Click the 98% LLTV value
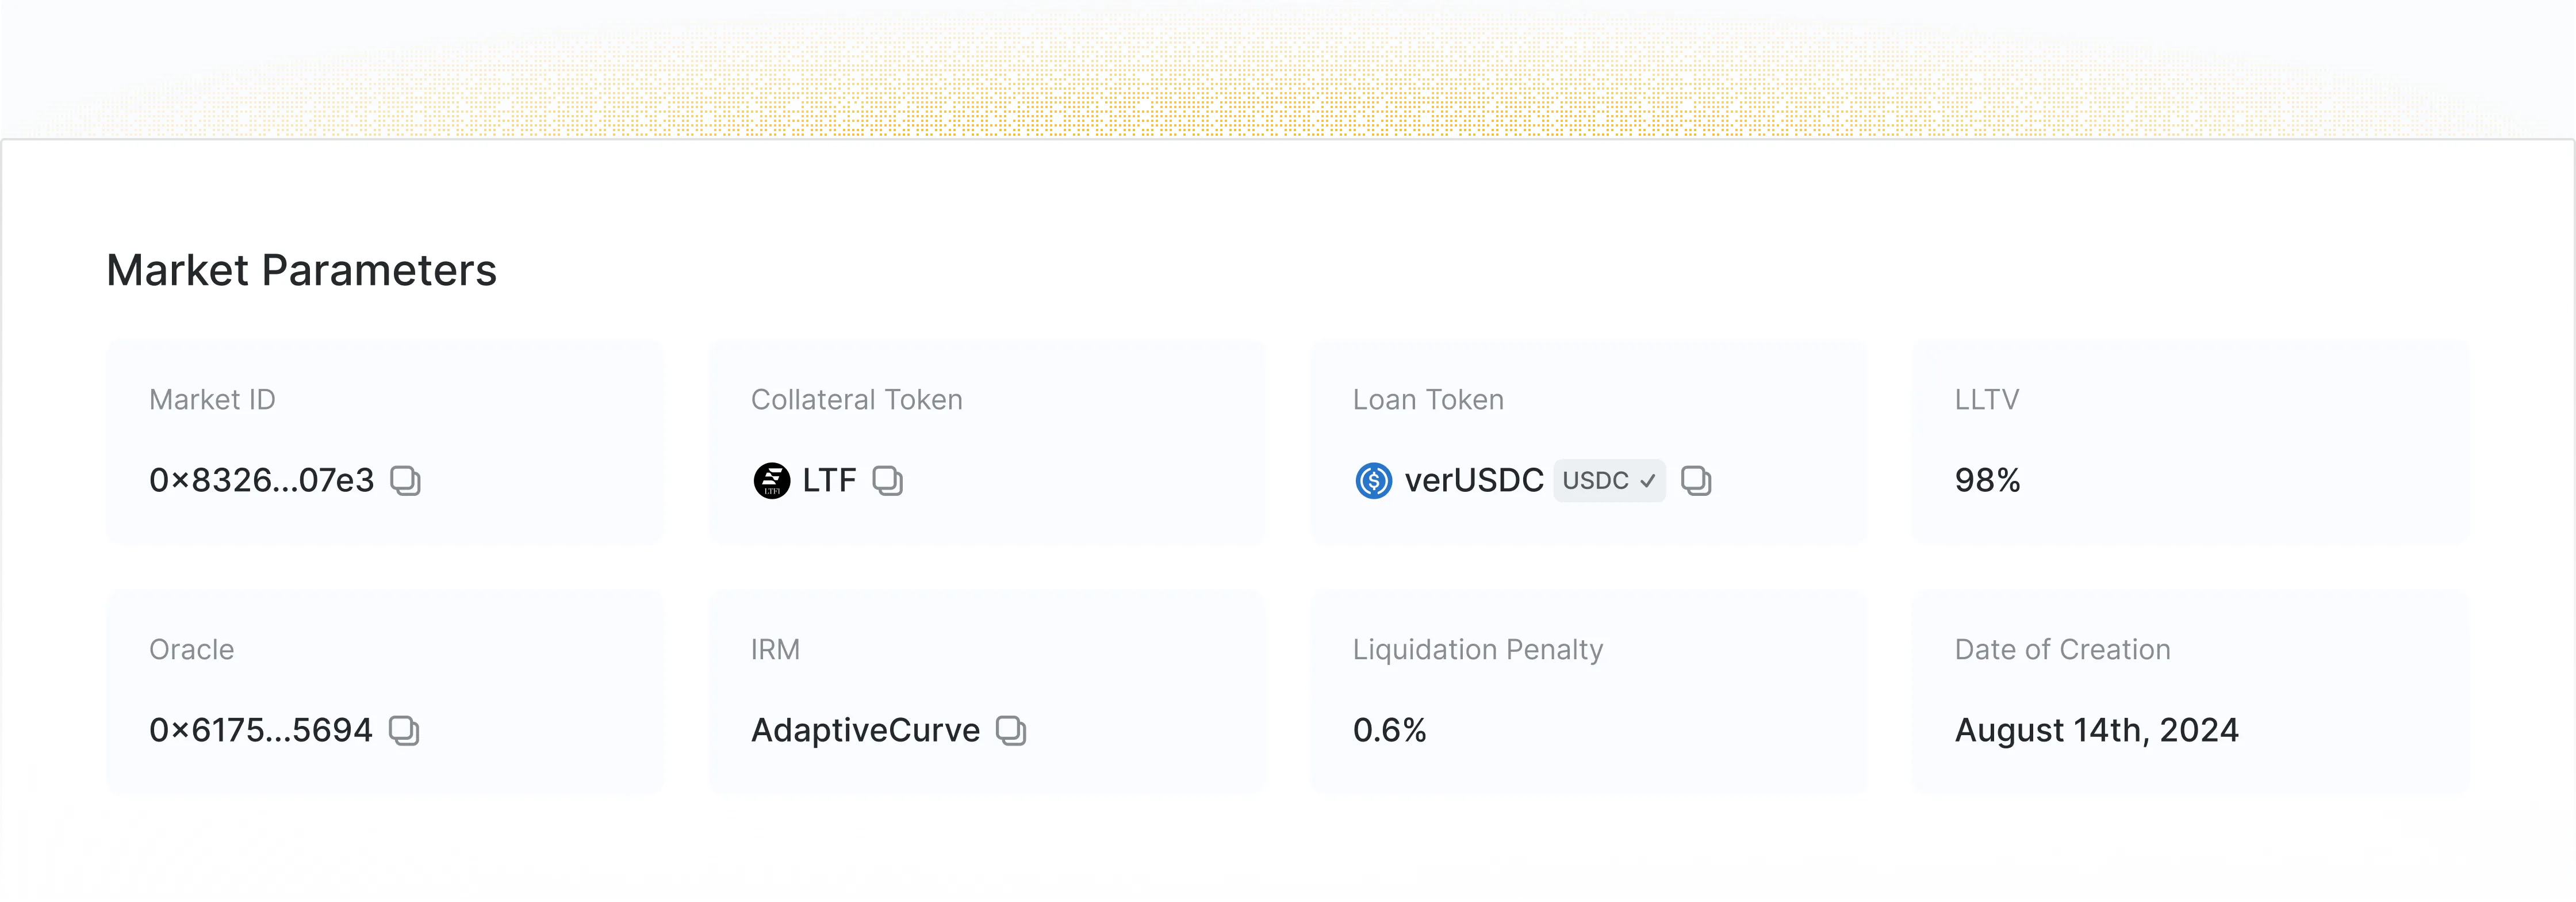Image resolution: width=2576 pixels, height=902 pixels. pos(1987,481)
